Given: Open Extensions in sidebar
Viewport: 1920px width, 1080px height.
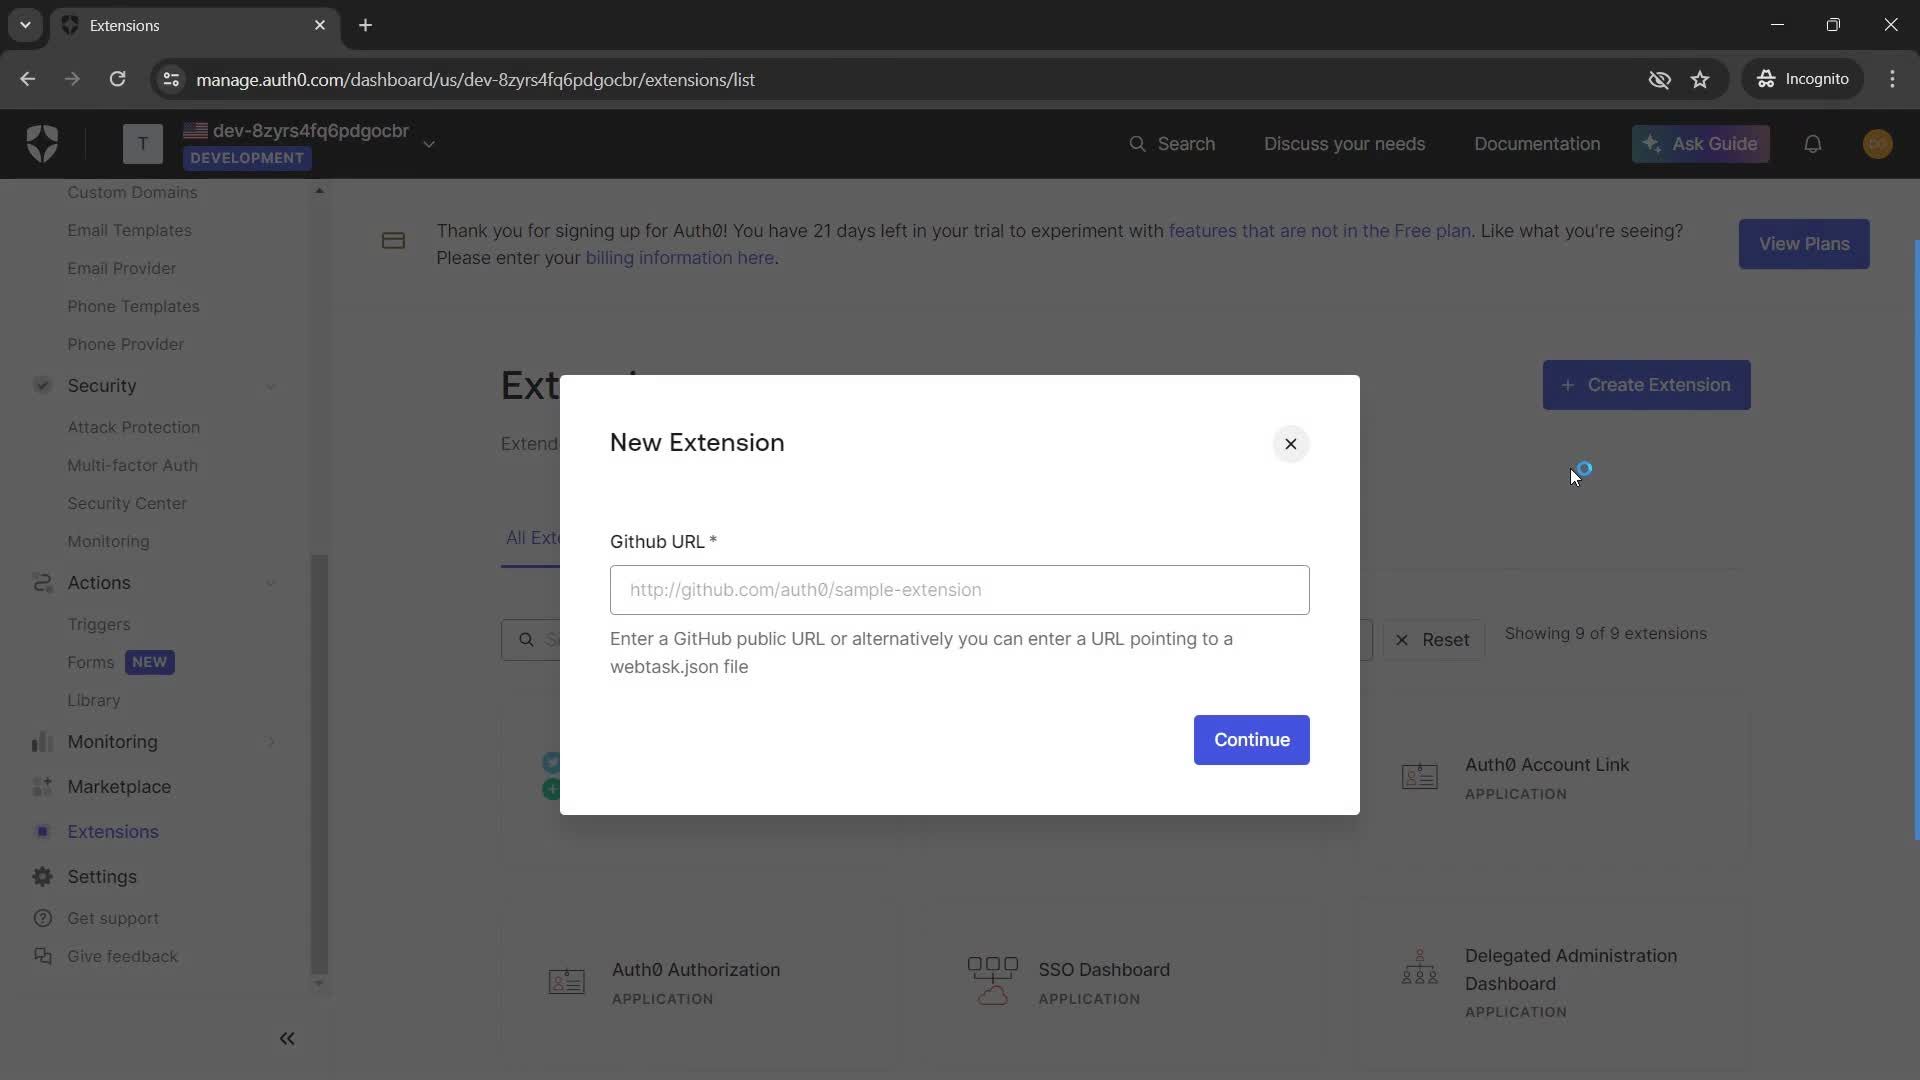Looking at the screenshot, I should 112,832.
